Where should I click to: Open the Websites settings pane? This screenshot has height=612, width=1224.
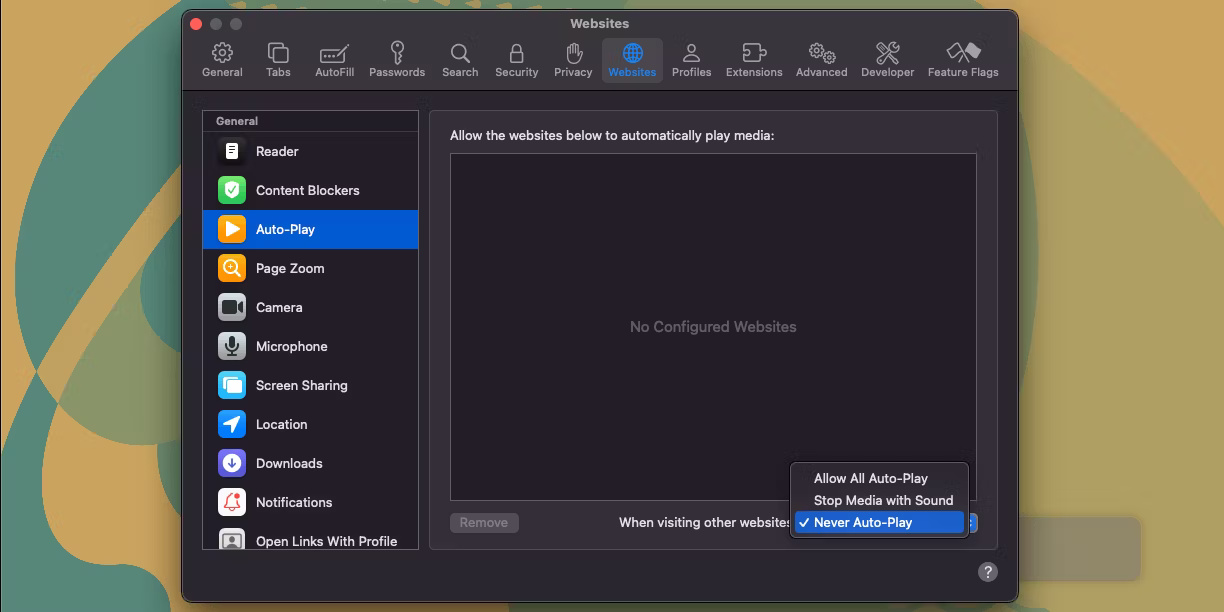(x=632, y=58)
